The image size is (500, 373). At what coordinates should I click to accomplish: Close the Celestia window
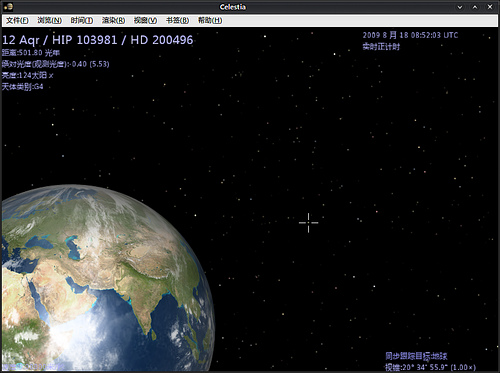(490, 7)
